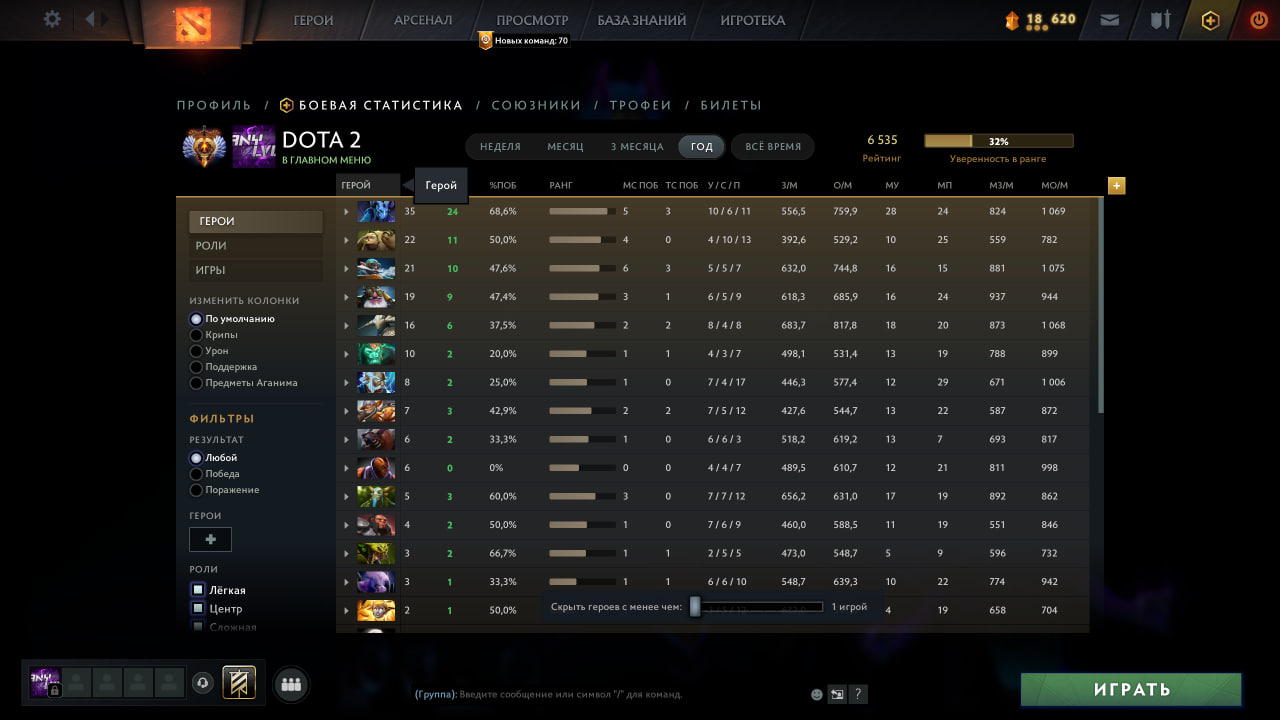1280x720 pixels.
Task: Expand the hero row with 2 games
Action: coord(346,610)
